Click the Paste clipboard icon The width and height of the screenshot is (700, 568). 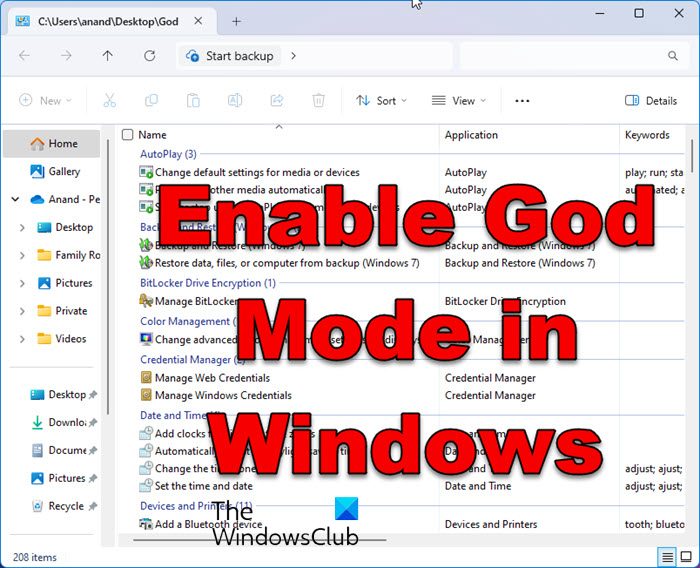tap(193, 100)
